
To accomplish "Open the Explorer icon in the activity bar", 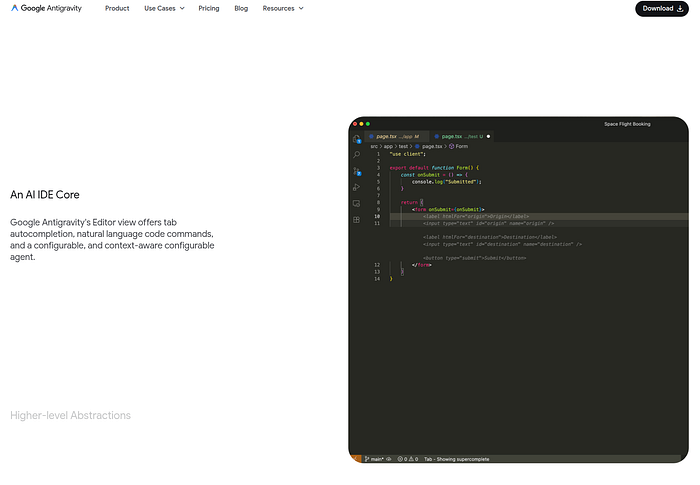I will 357,139.
